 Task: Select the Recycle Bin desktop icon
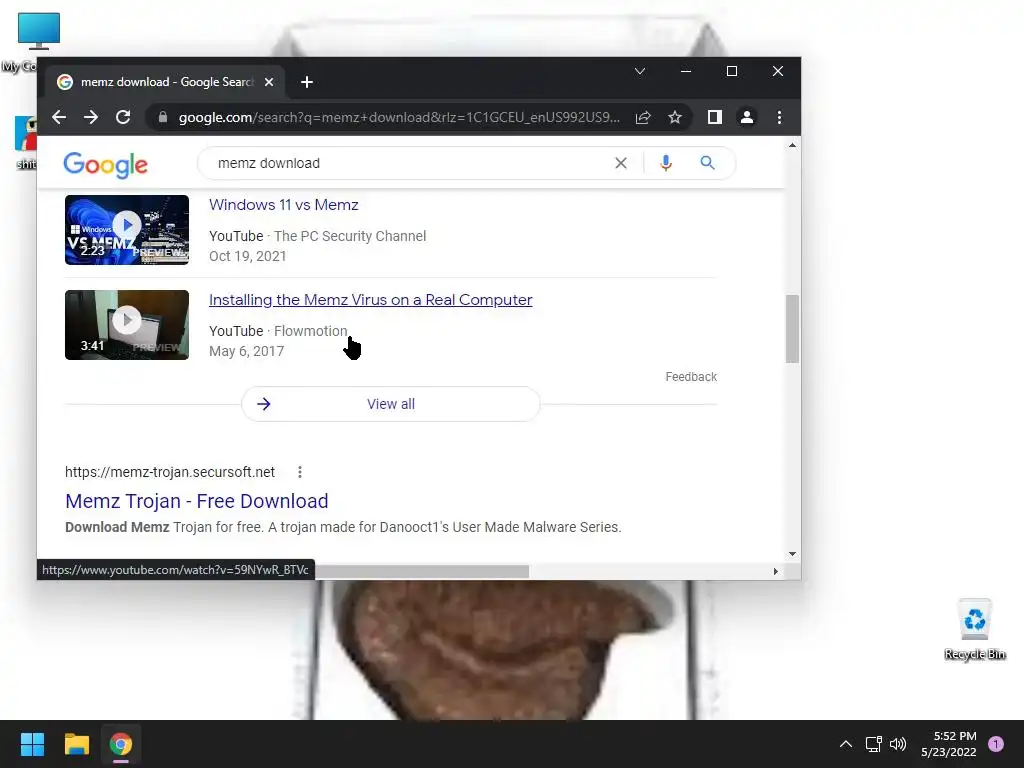pos(974,629)
